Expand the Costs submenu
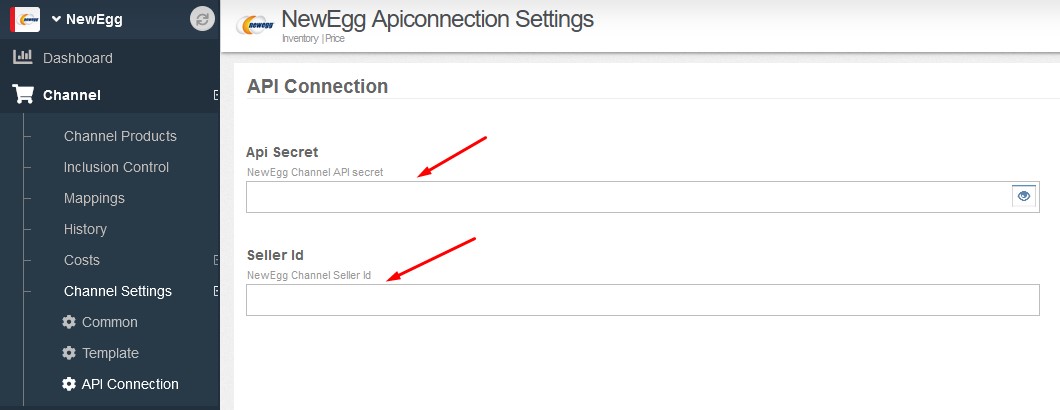Screen dimensions: 1060x410 (216, 260)
